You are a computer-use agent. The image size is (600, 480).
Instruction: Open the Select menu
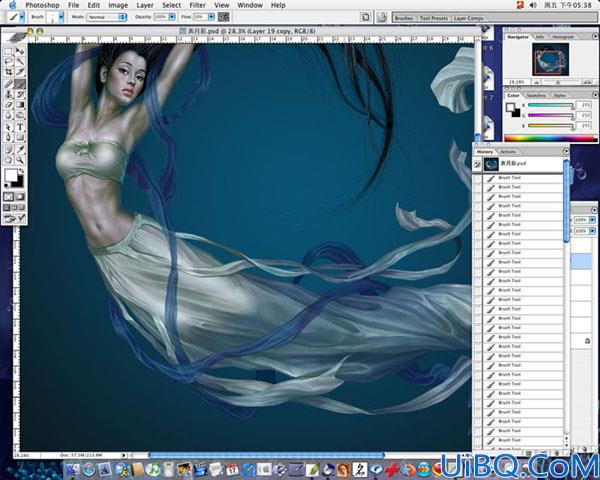[x=171, y=5]
